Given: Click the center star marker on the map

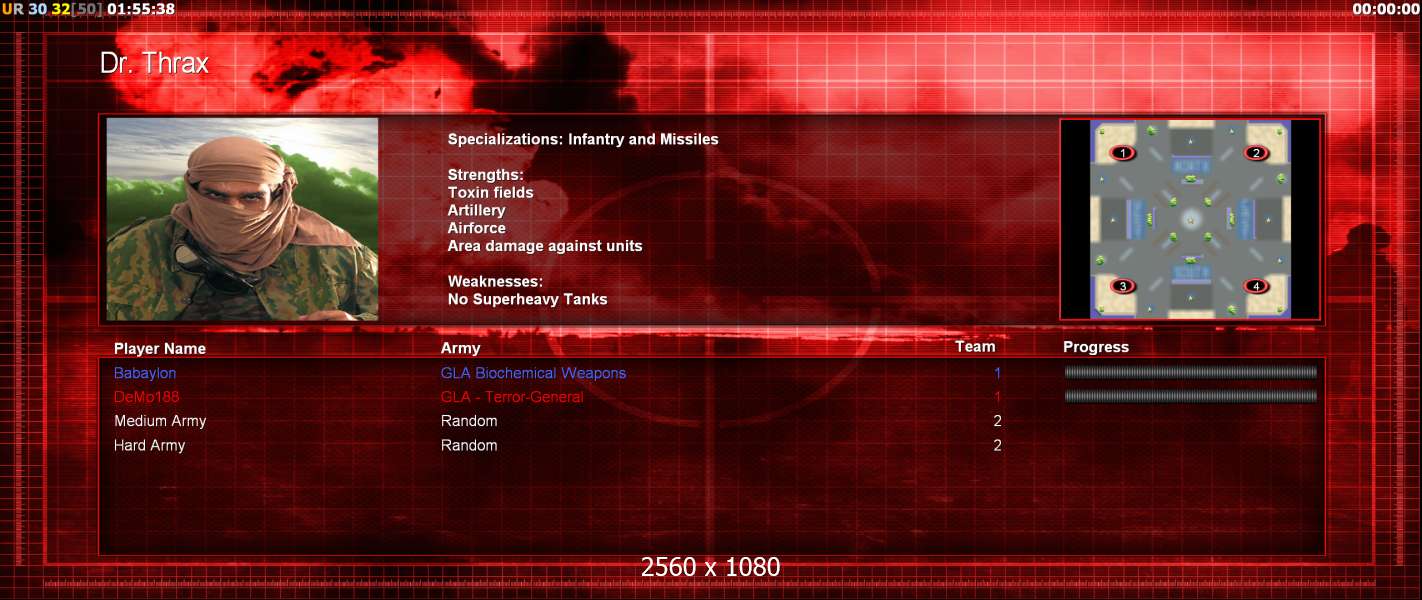Looking at the screenshot, I should point(1190,219).
